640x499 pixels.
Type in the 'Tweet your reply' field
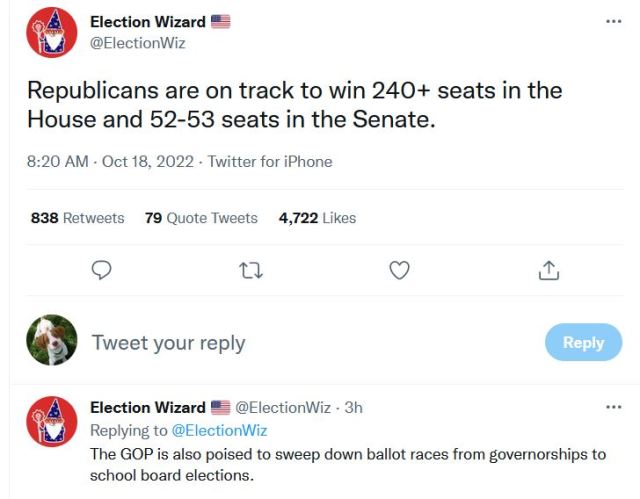300,342
